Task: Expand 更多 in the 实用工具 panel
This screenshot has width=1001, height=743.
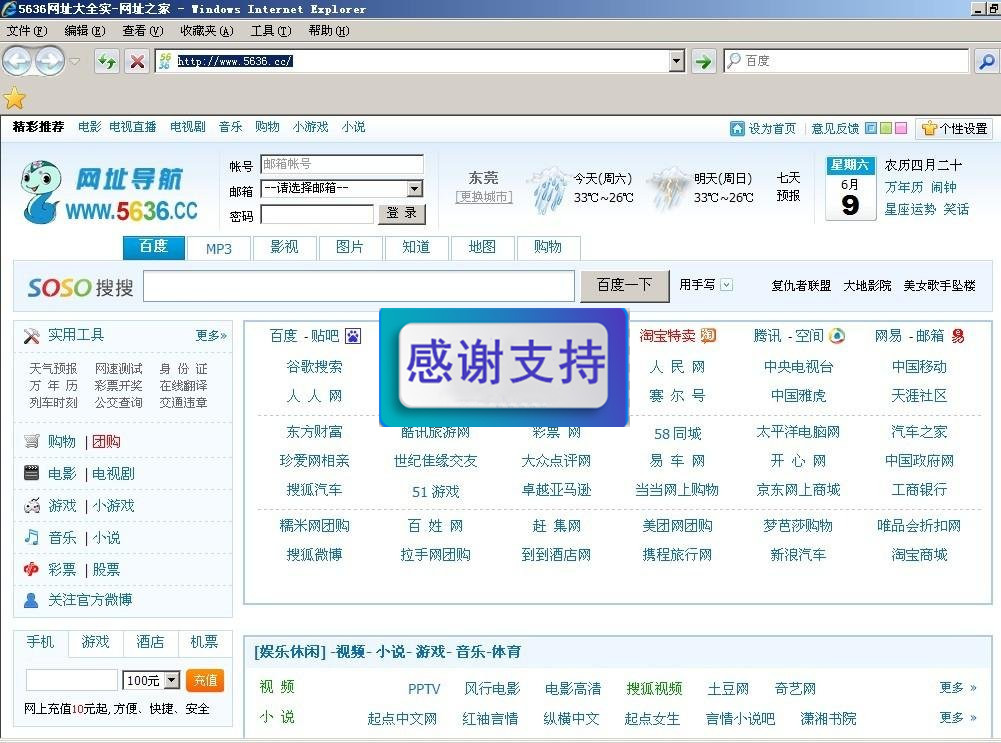Action: coord(211,336)
